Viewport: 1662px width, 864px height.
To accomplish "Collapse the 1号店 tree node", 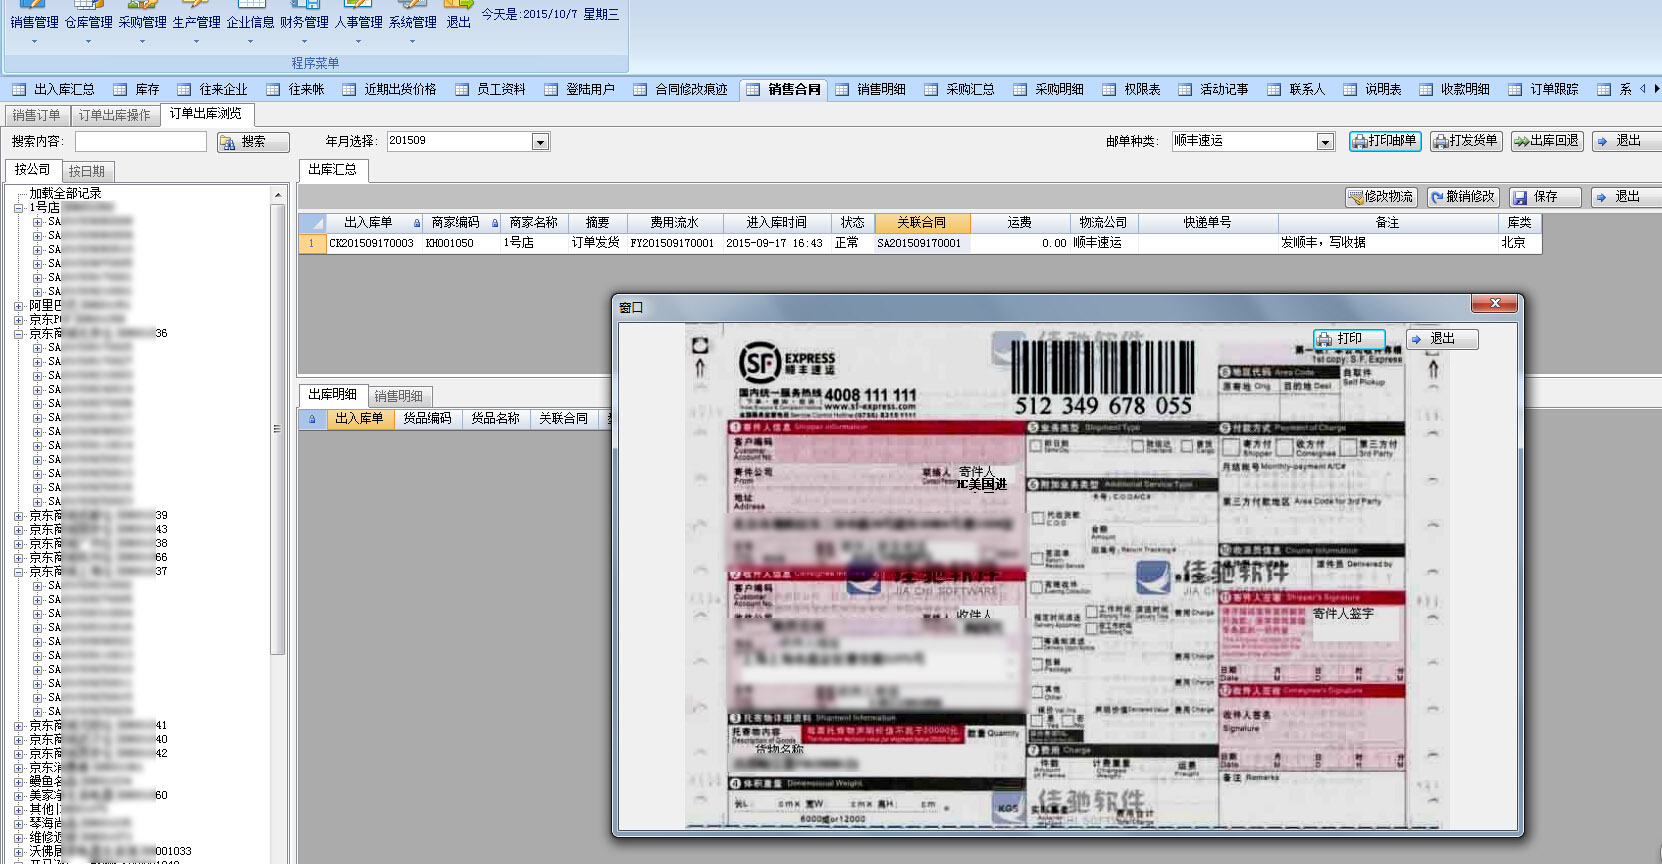I will click(18, 208).
